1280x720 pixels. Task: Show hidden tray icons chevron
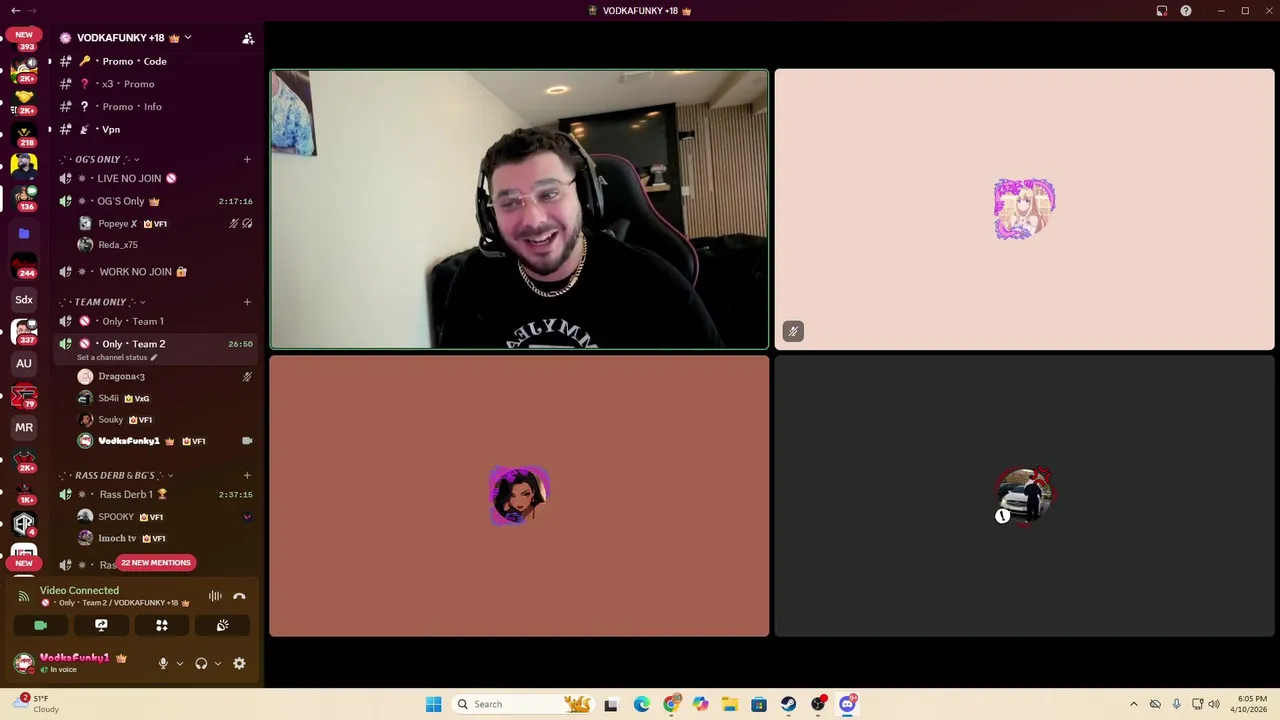coord(1133,704)
